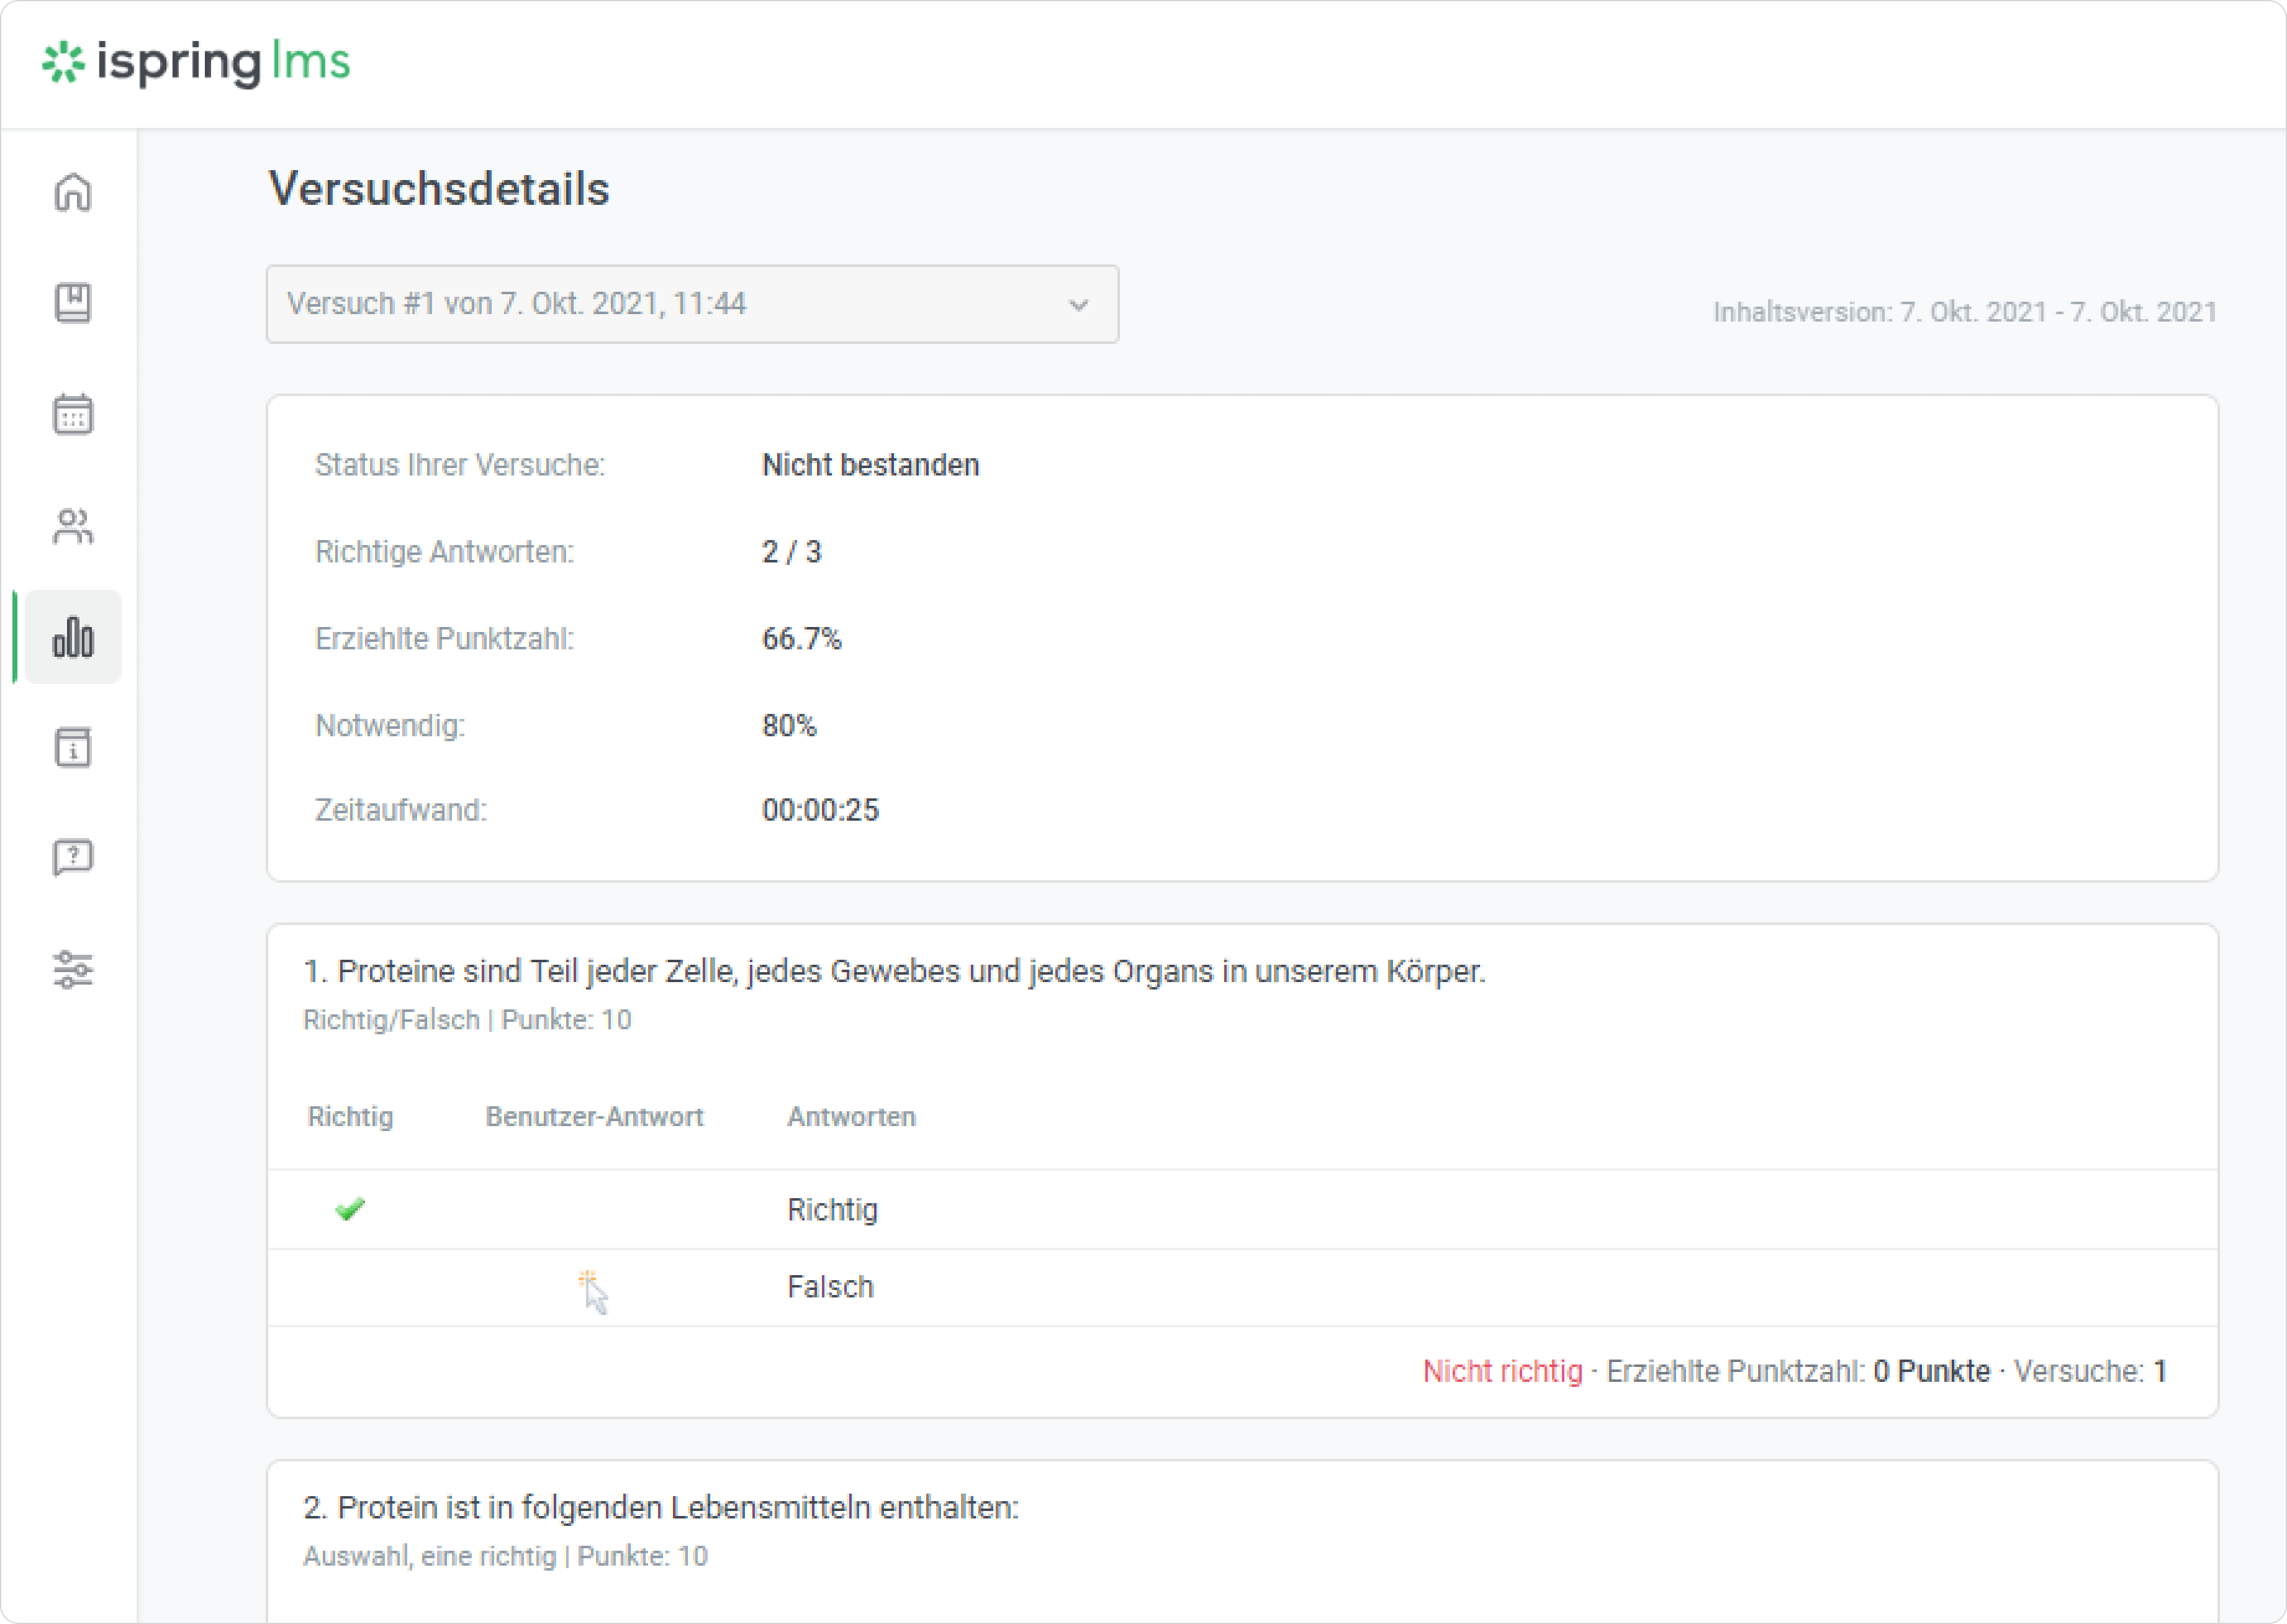Click question 2 about Lebensmitteln
Screen dimensions: 2287x1624
[660, 1507]
